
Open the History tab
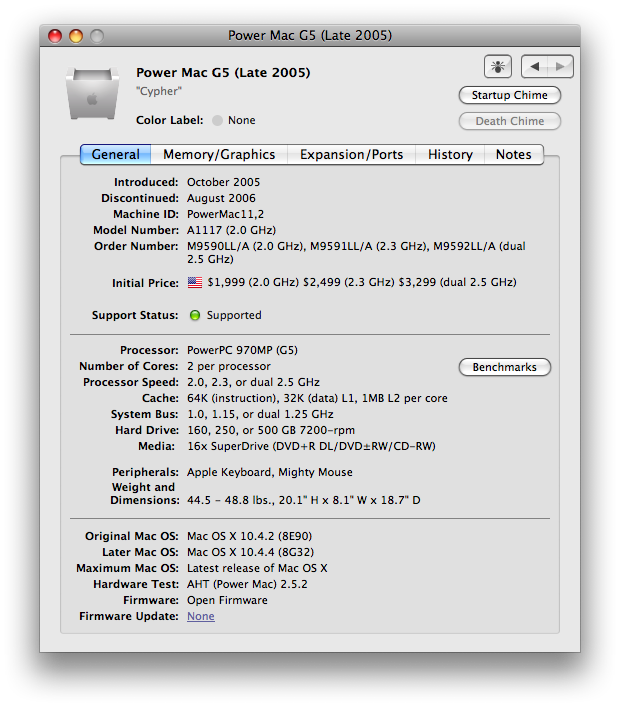tap(450, 155)
